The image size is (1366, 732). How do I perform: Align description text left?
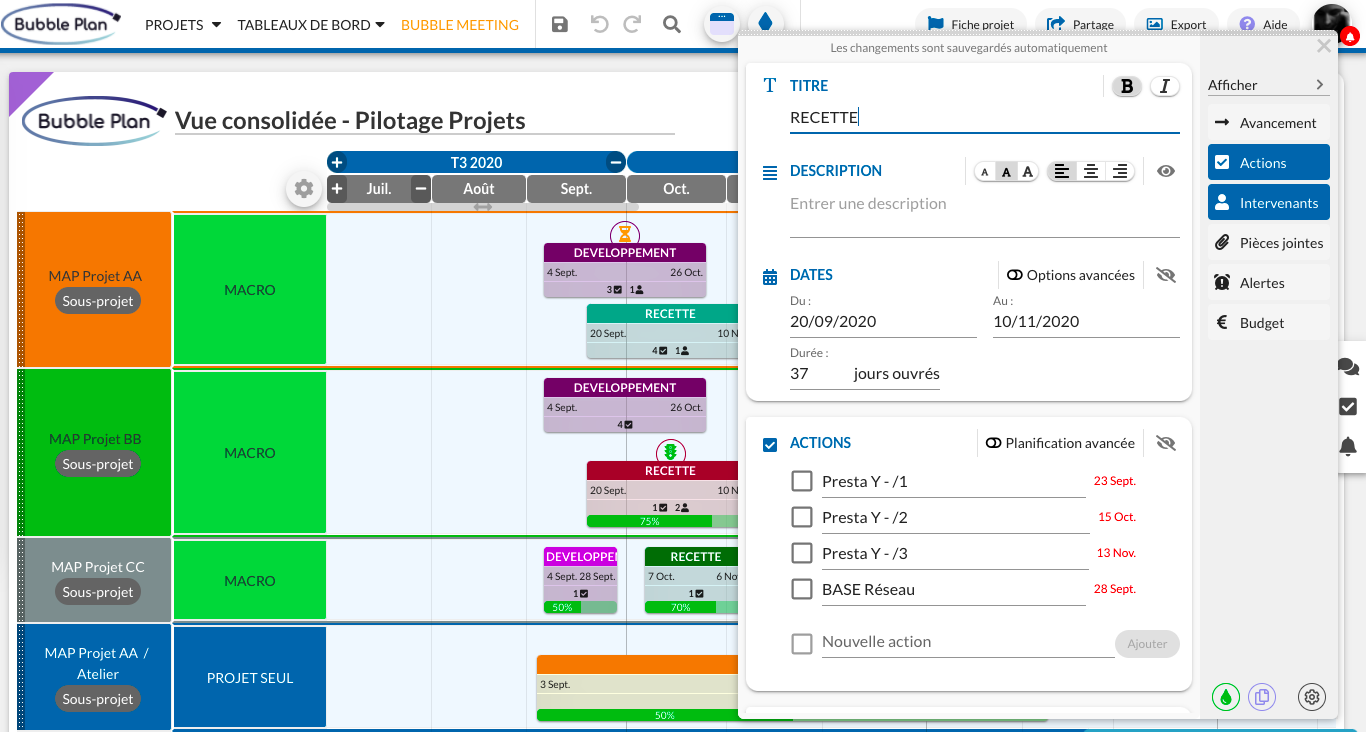tap(1061, 172)
